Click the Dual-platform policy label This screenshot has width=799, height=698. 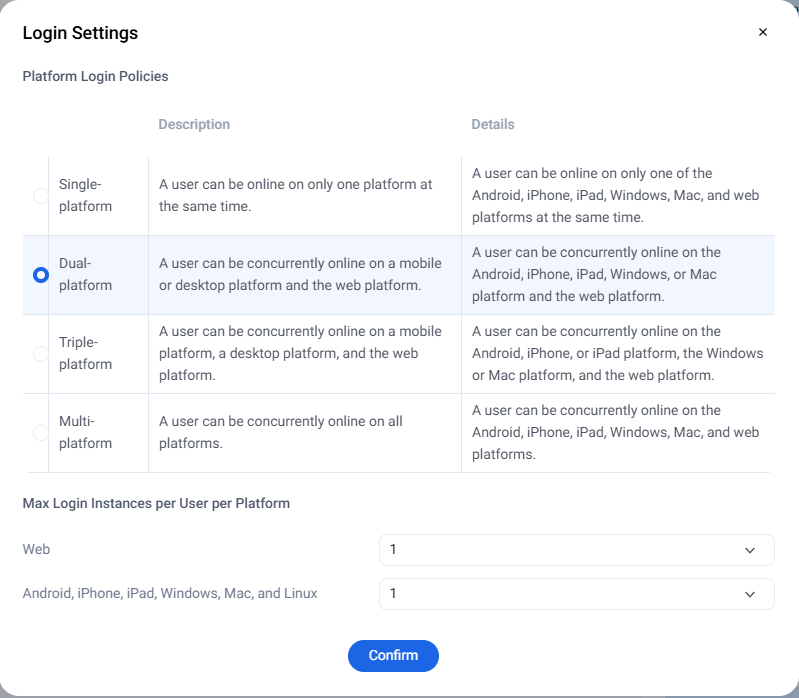85,274
